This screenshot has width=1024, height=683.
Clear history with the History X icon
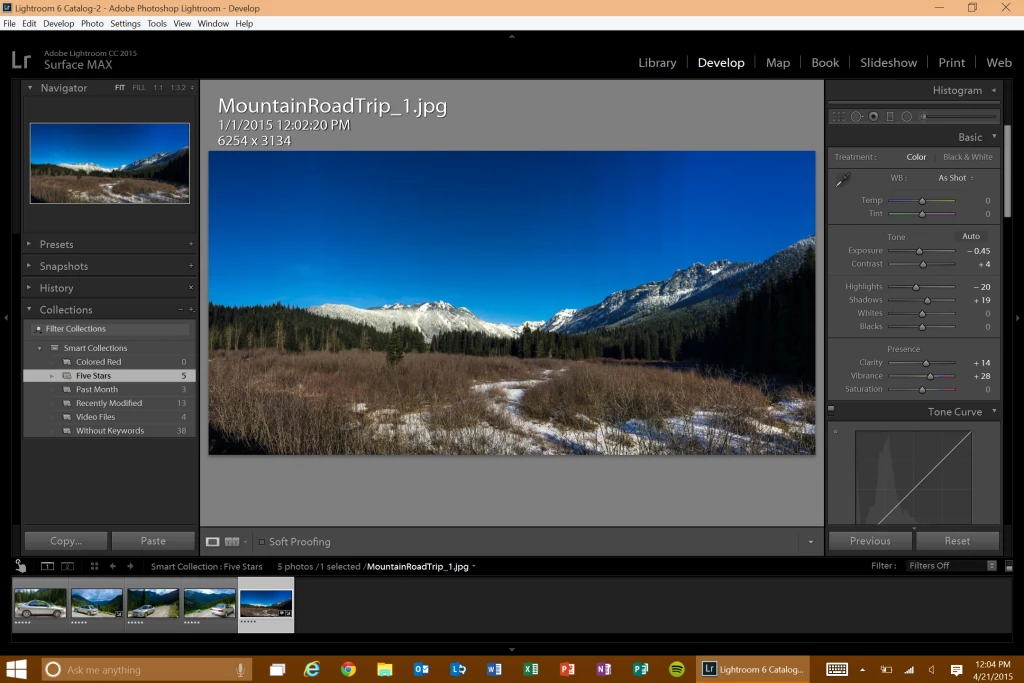191,287
